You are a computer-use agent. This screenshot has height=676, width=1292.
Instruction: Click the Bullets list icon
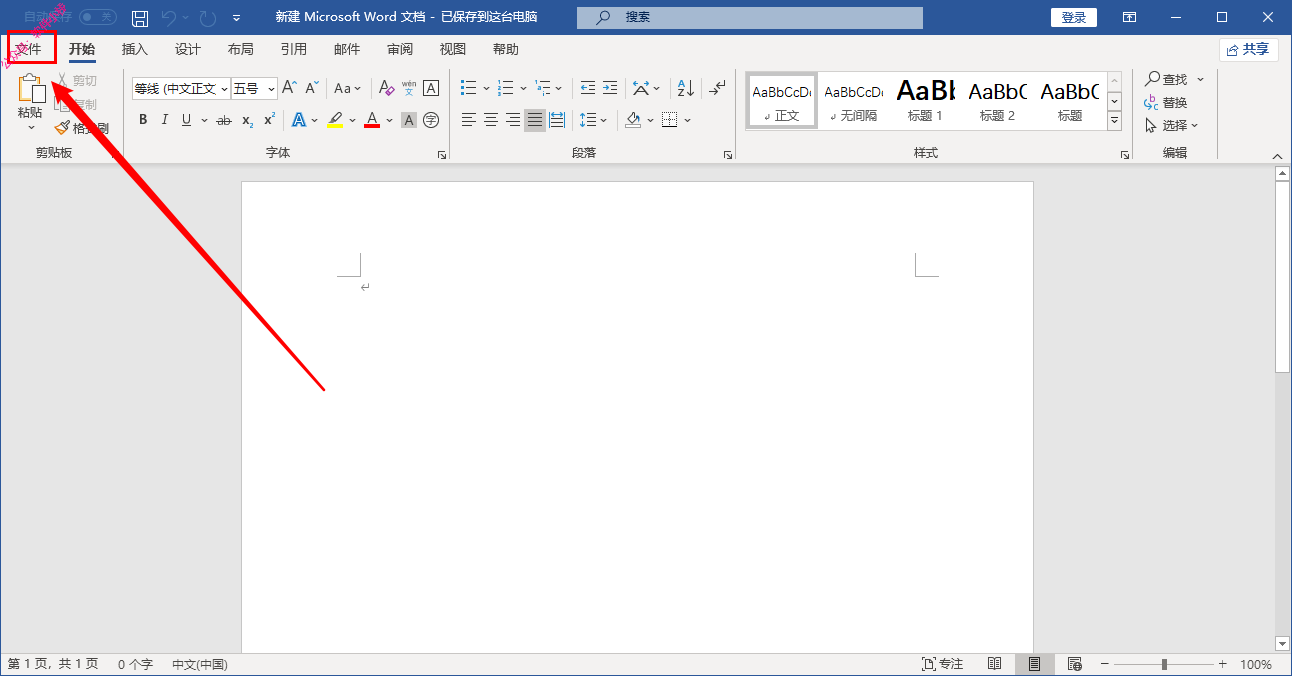tap(468, 88)
